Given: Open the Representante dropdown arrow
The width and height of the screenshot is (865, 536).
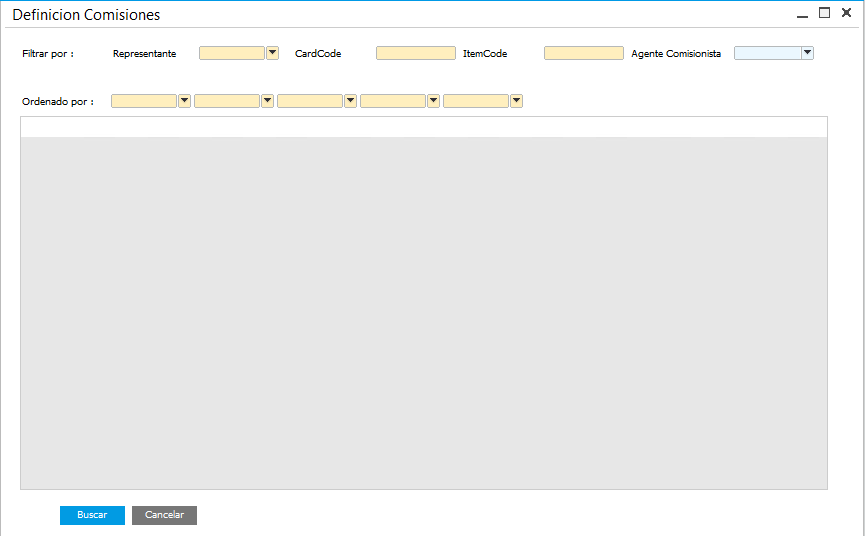Looking at the screenshot, I should [x=273, y=53].
